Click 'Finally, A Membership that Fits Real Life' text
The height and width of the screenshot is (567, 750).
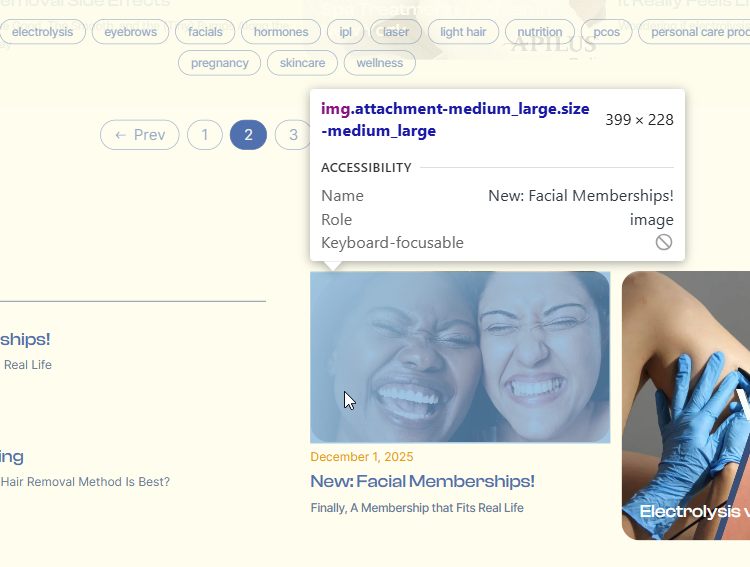click(417, 508)
